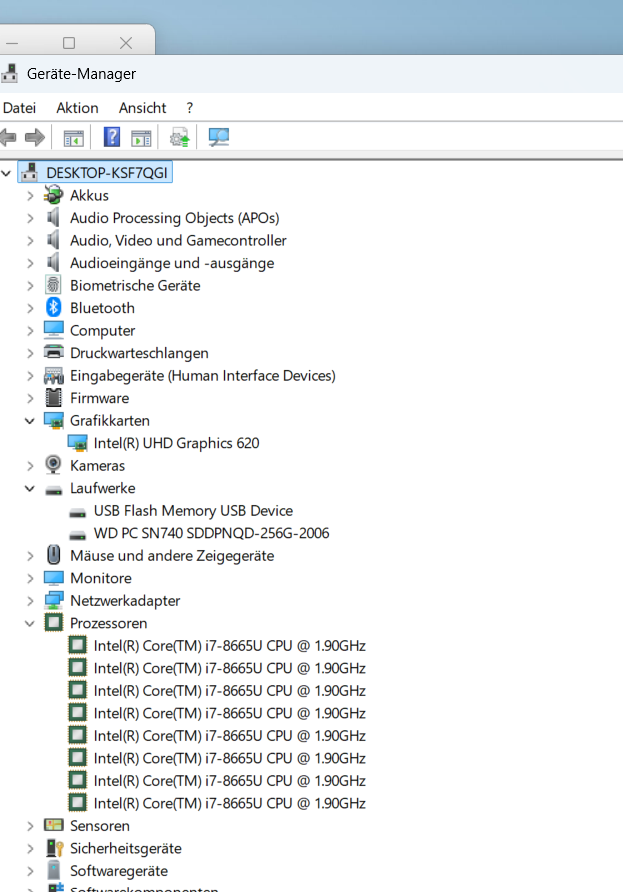Click the Forward arrow toolbar icon

pyautogui.click(x=35, y=138)
